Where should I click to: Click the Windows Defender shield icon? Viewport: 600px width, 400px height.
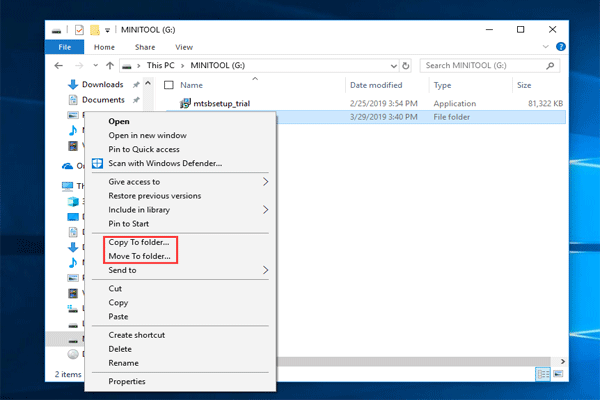[97, 163]
